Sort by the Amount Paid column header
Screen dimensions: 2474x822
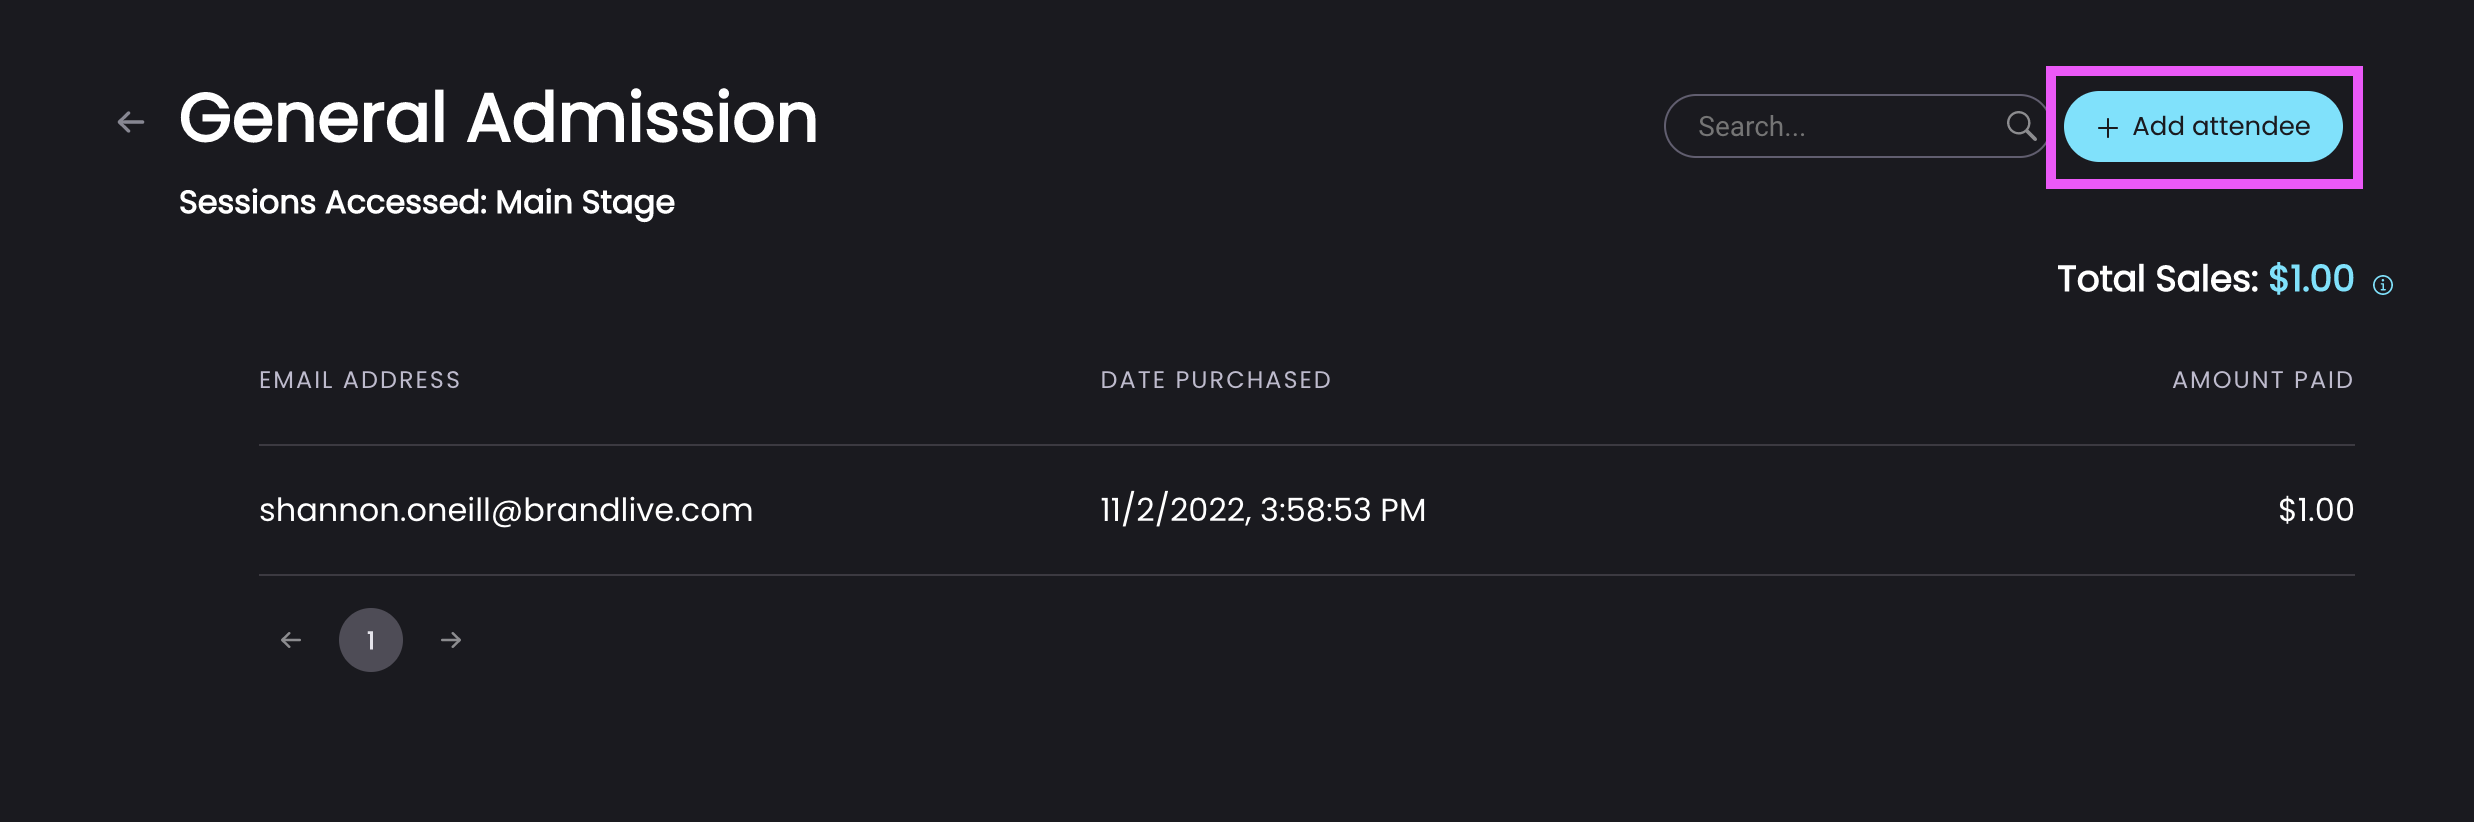coord(2263,380)
